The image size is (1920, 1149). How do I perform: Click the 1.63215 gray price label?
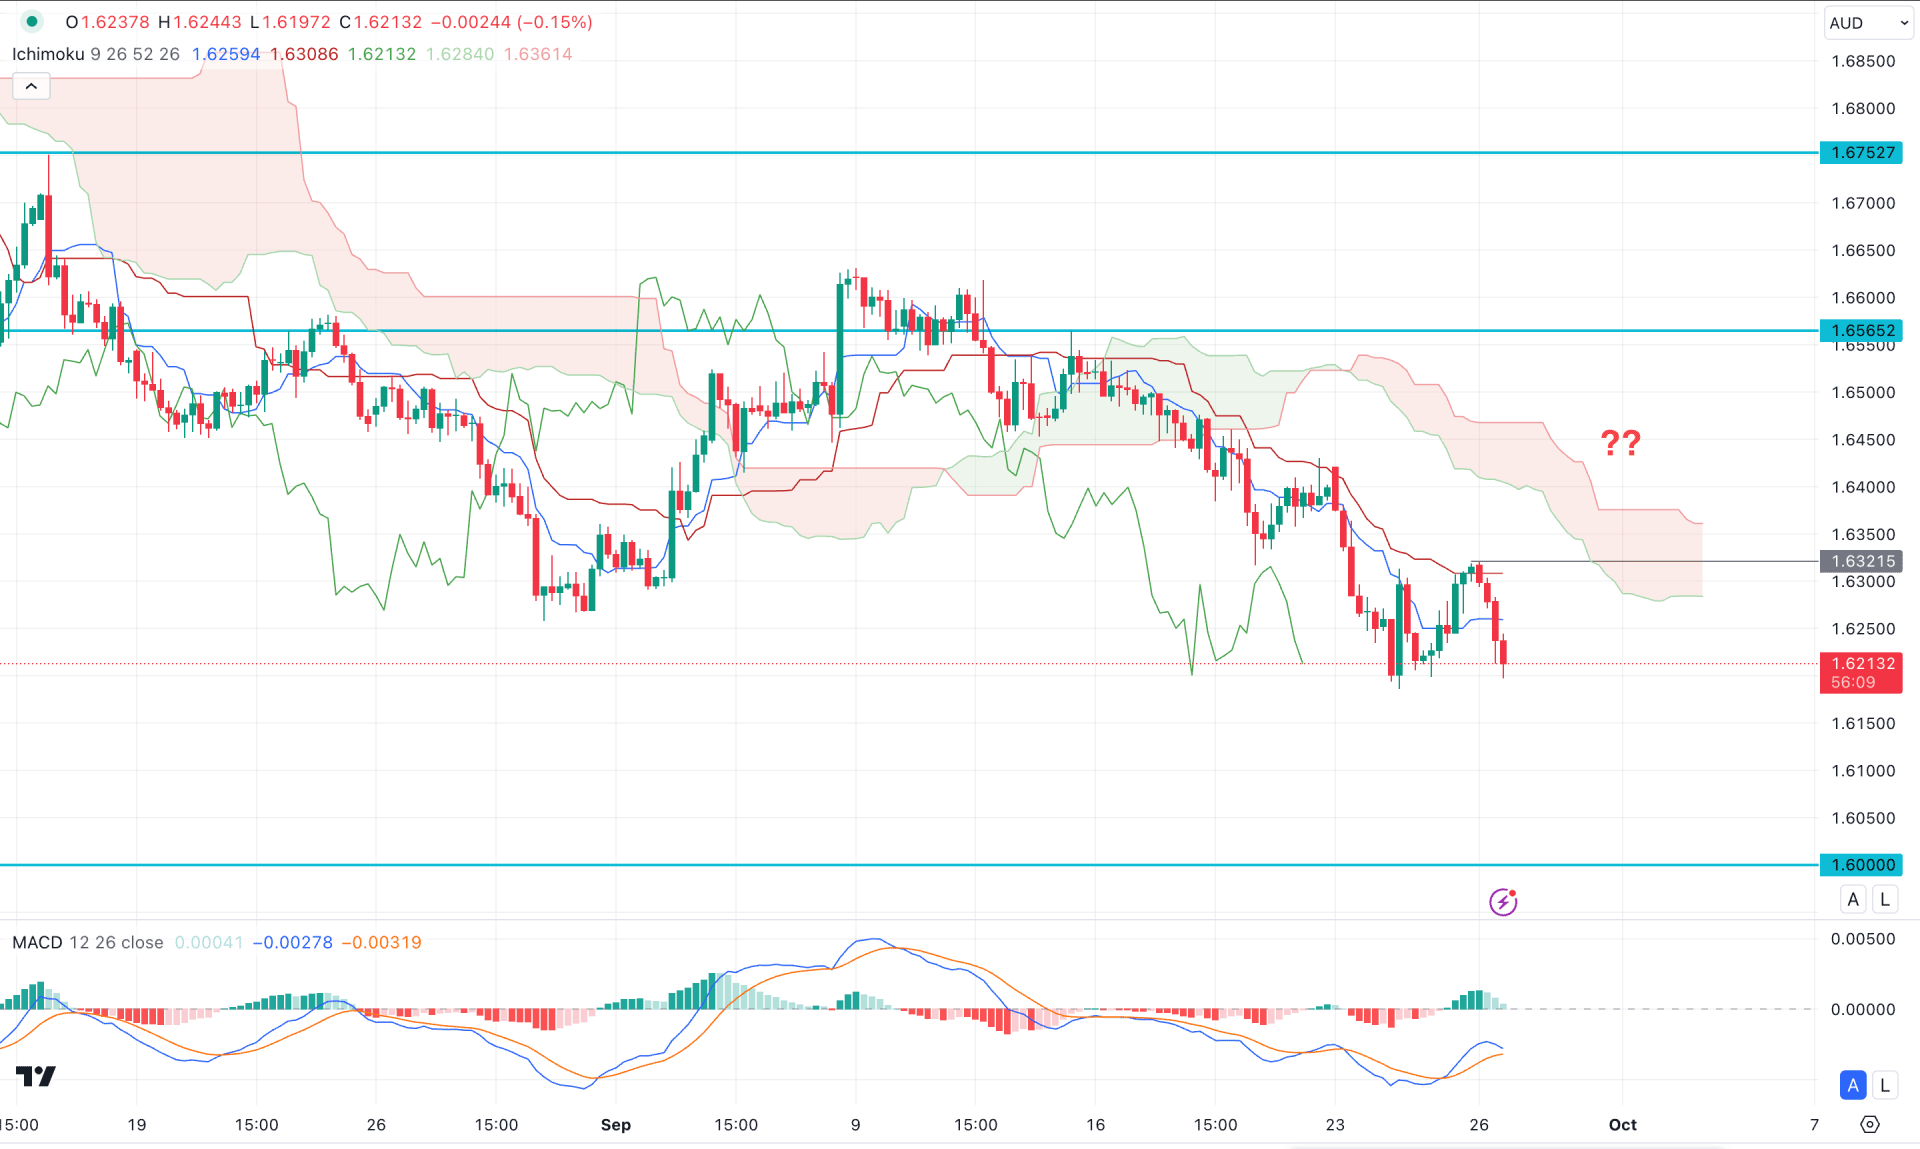tap(1861, 561)
